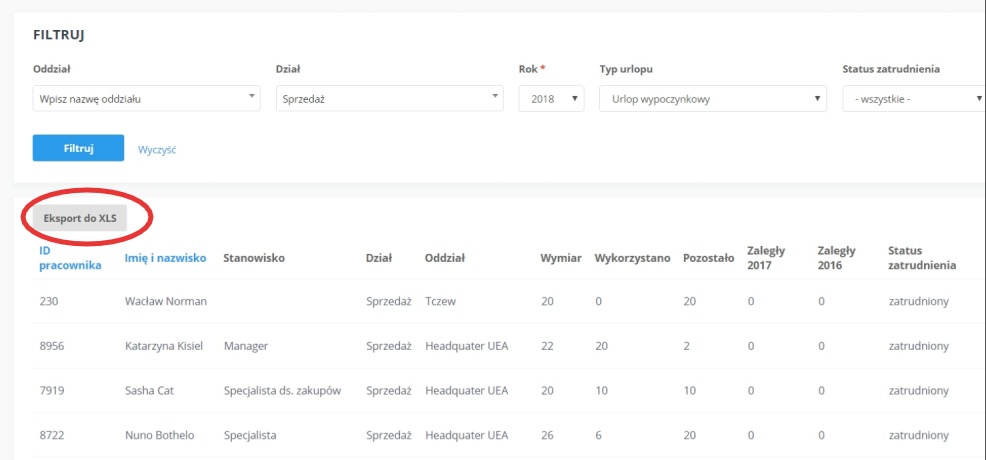This screenshot has height=460, width=986.
Task: Click the Pozostało column header
Action: (709, 258)
